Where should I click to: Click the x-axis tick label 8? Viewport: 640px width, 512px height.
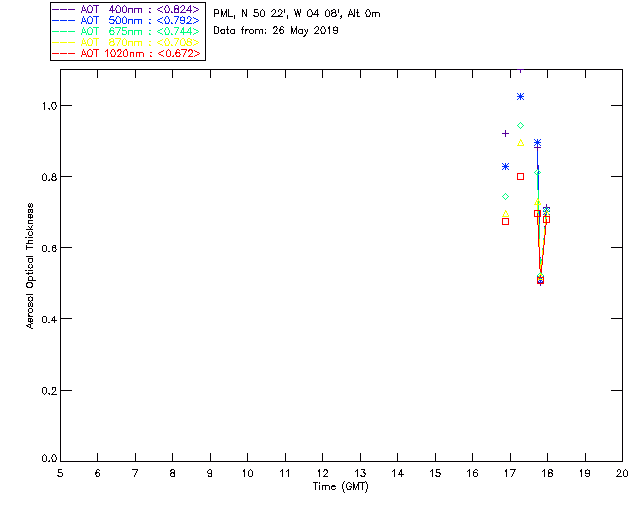tap(173, 473)
